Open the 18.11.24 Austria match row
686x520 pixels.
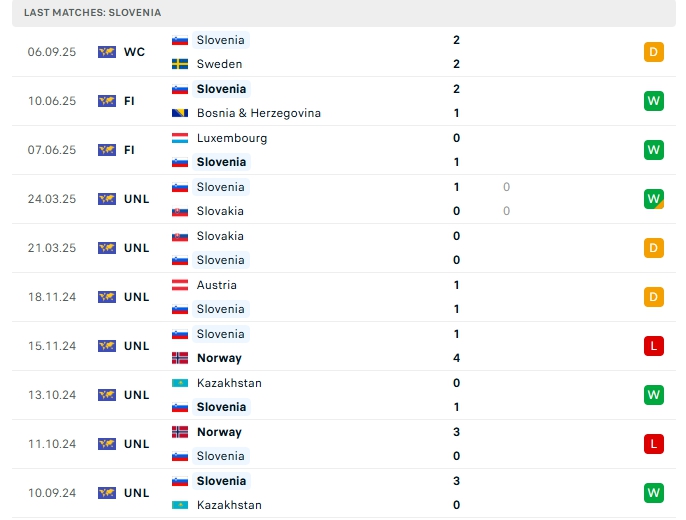pyautogui.click(x=344, y=297)
